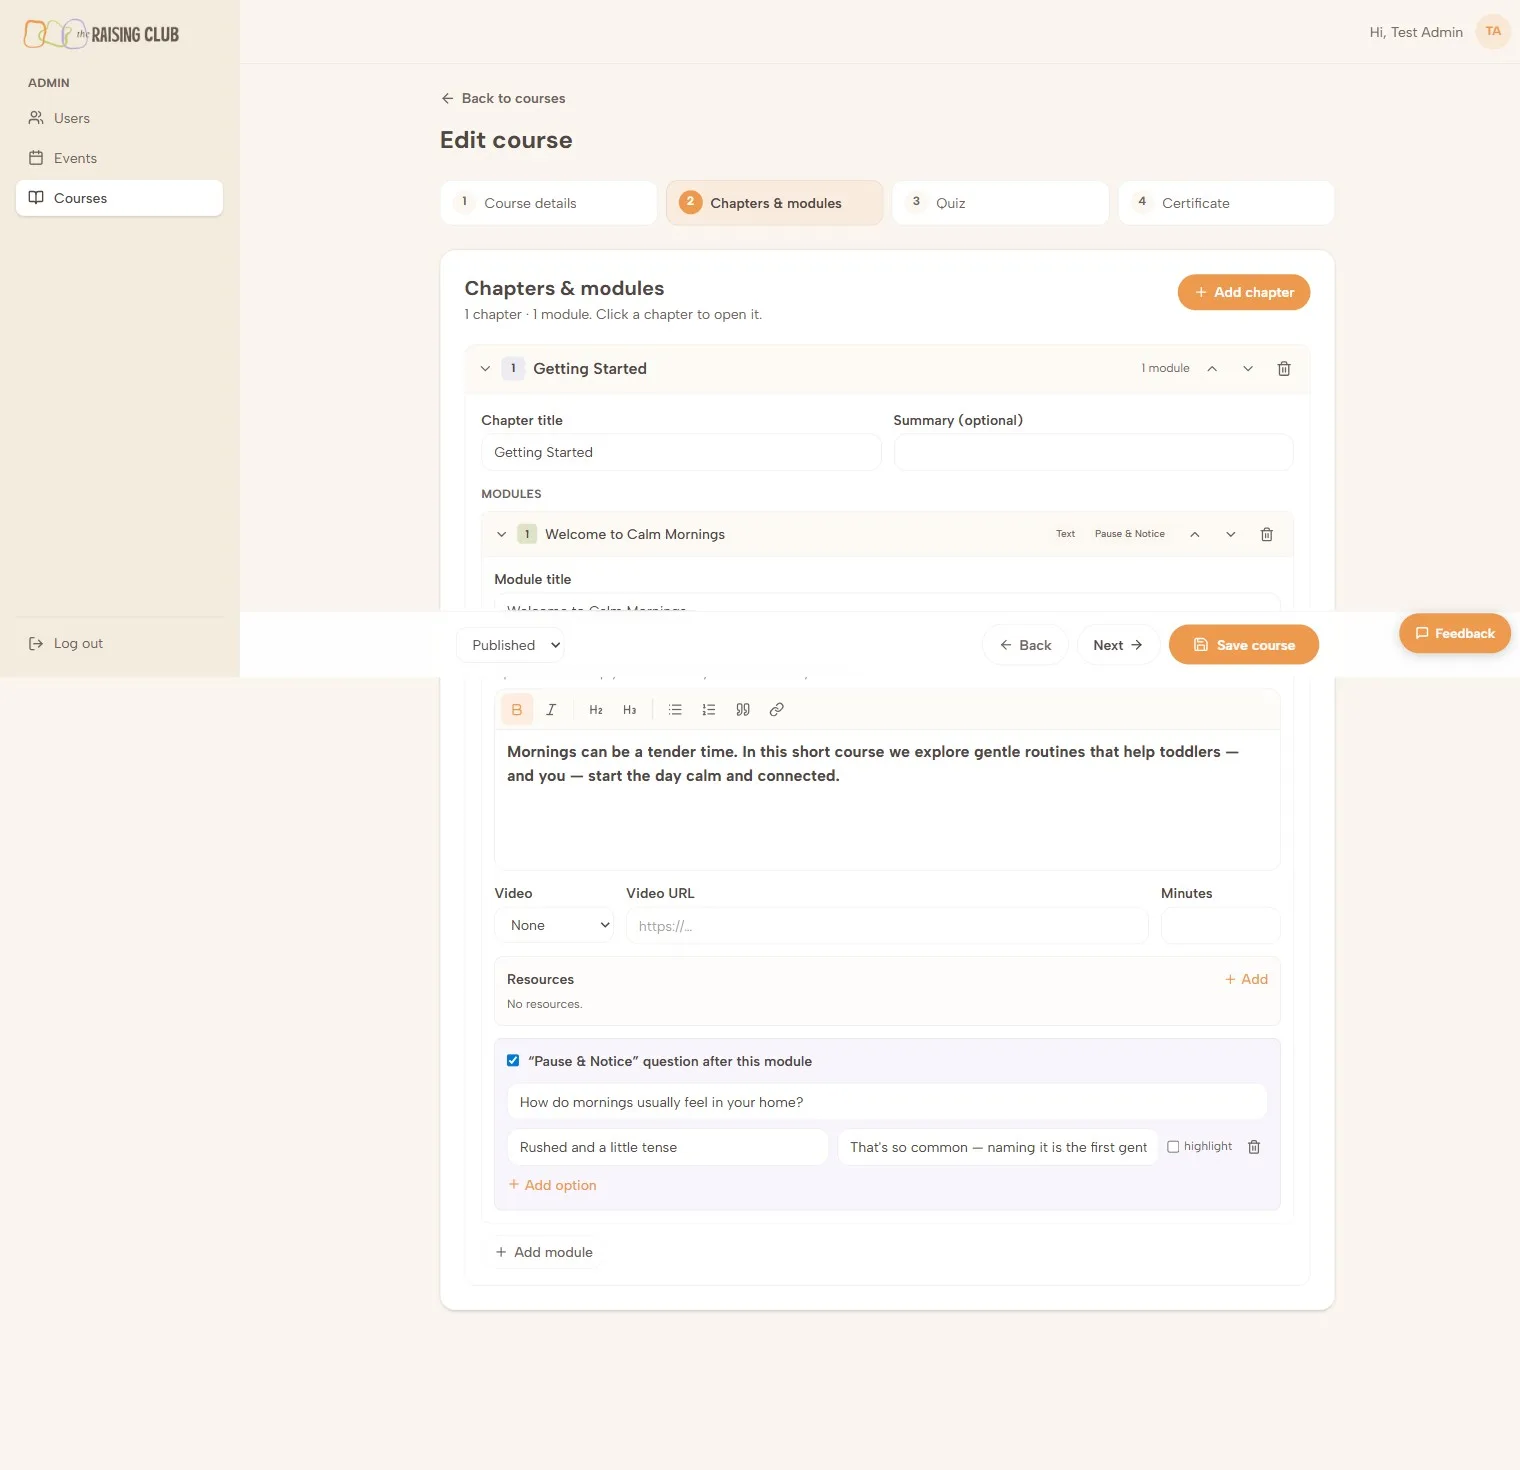Move Welcome to Calm Mornings module up
Screen dimensions: 1520x1470
[1195, 534]
